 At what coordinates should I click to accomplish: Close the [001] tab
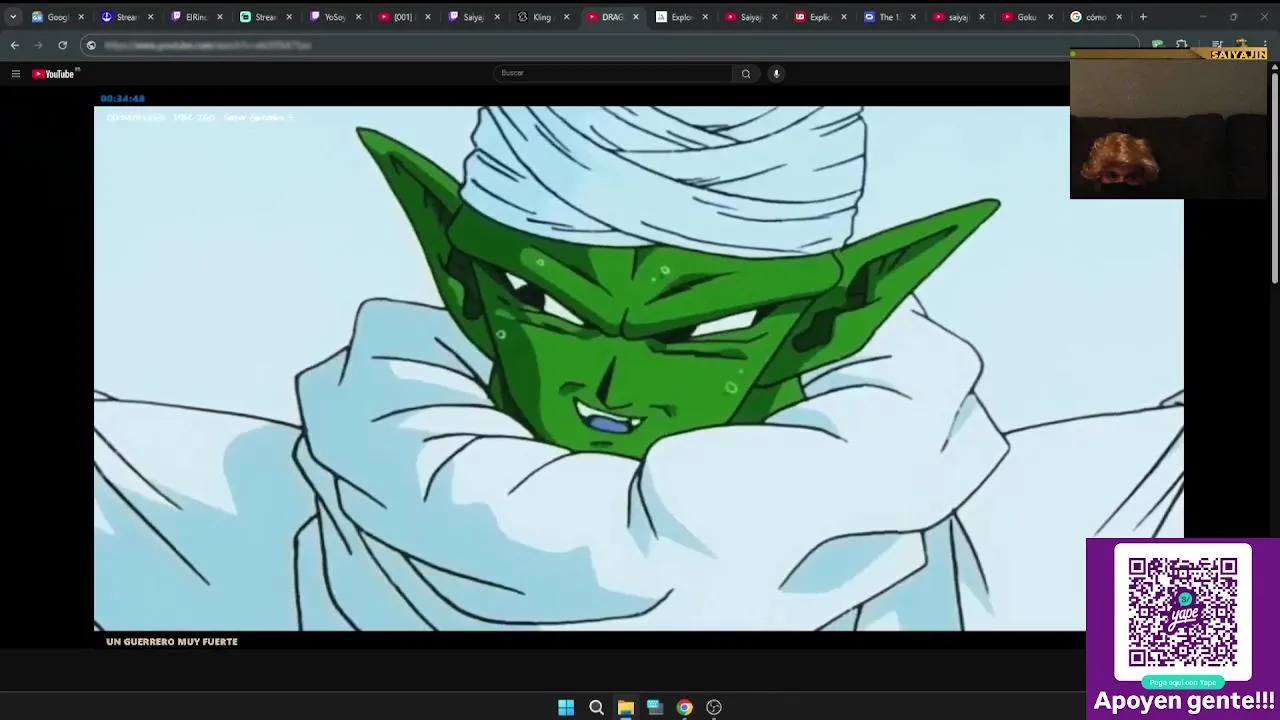(x=428, y=17)
